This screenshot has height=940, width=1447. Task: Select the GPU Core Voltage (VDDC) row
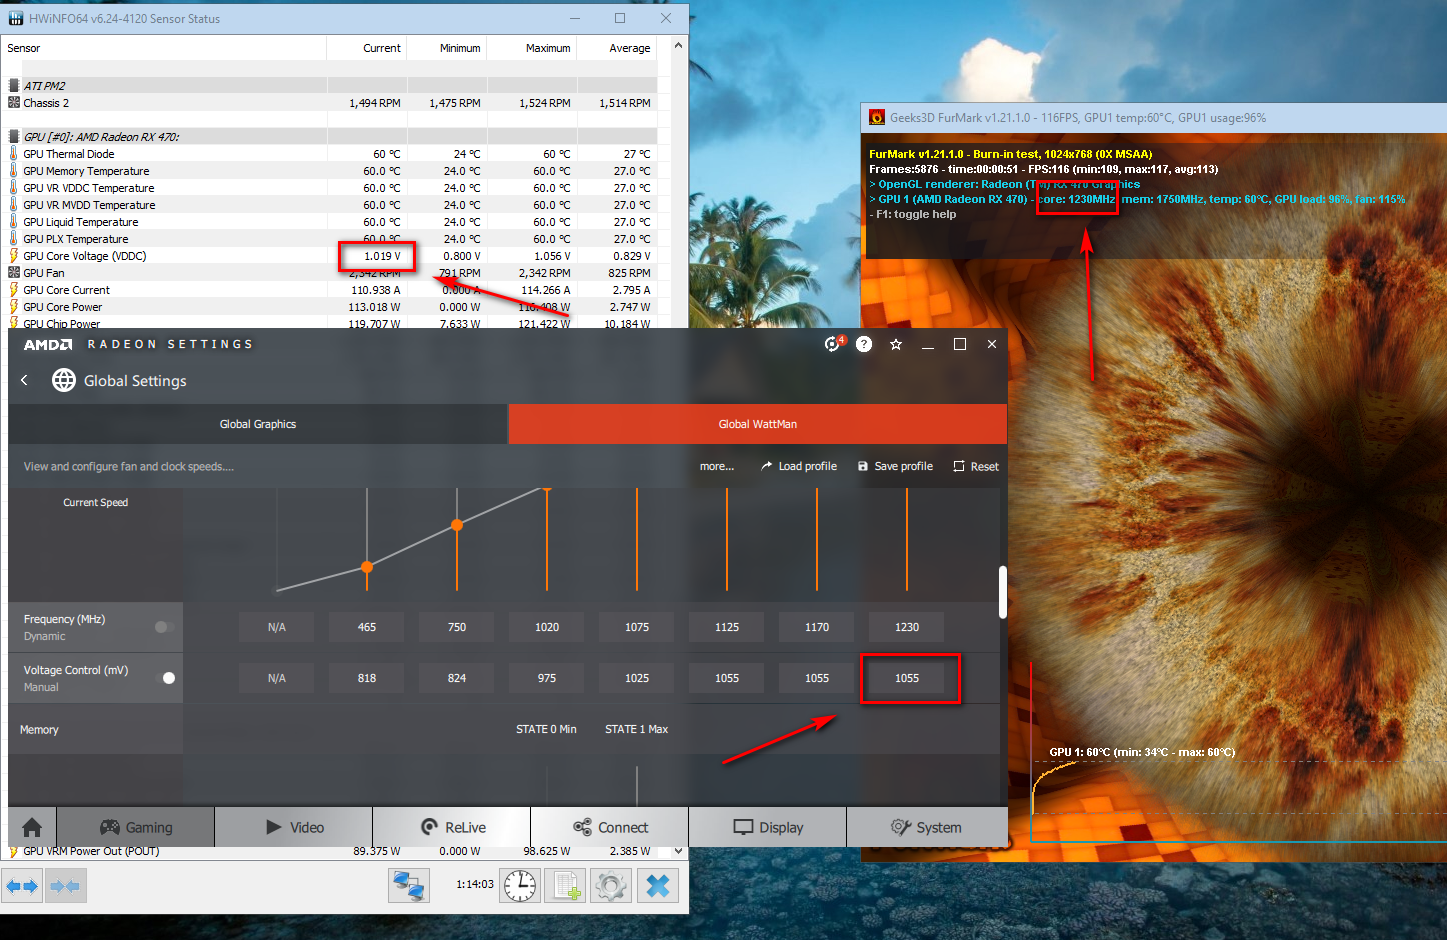[330, 256]
